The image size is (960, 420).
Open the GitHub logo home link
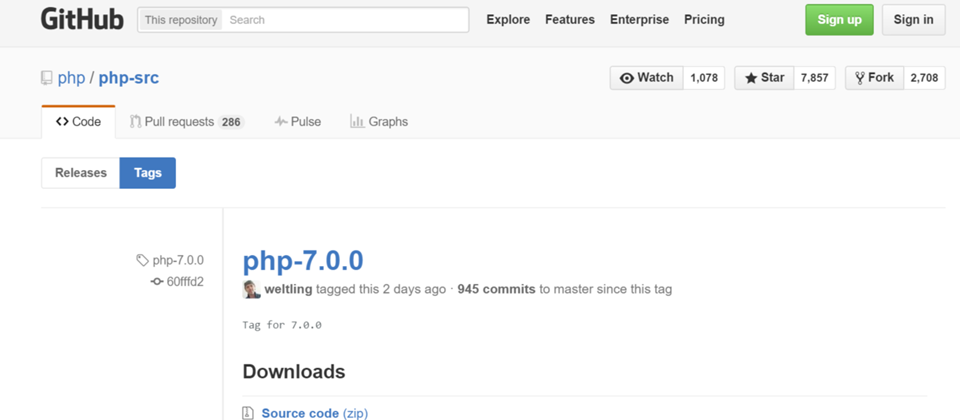point(82,20)
